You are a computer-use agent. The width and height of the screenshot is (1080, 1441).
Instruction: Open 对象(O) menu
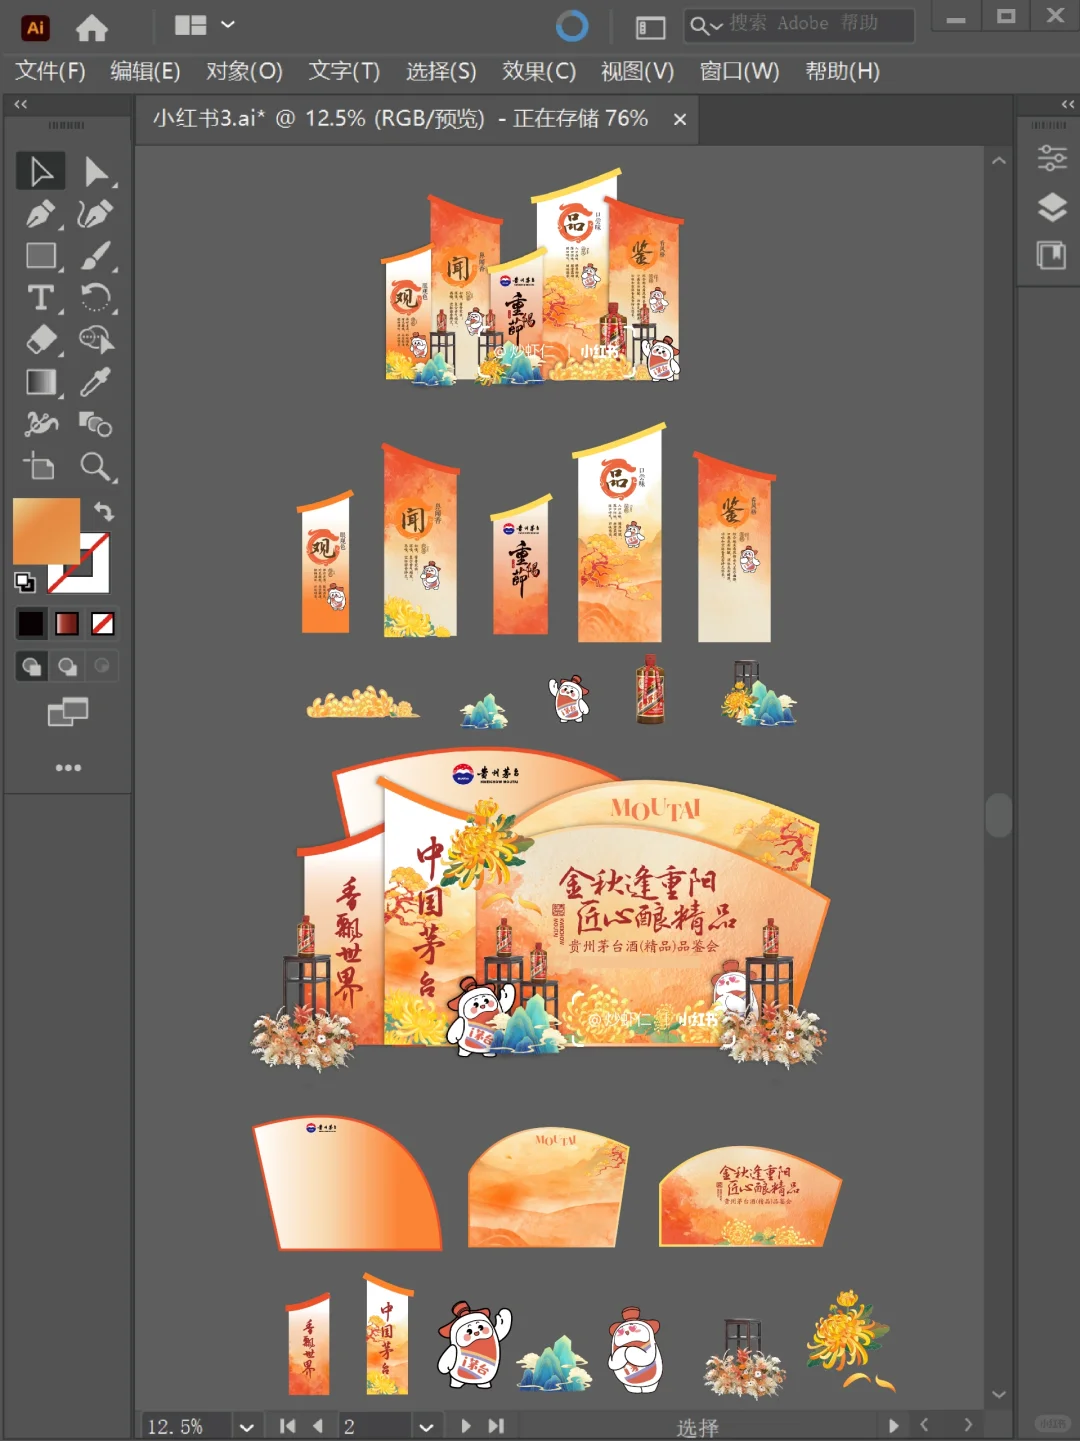coord(244,71)
